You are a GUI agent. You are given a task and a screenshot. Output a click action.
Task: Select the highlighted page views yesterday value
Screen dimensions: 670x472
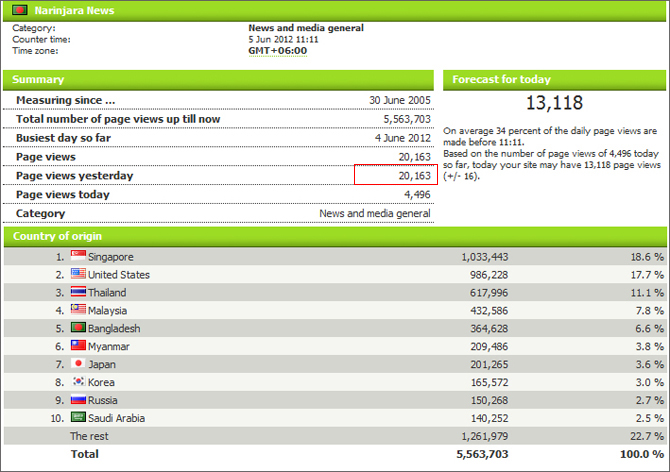tap(395, 176)
